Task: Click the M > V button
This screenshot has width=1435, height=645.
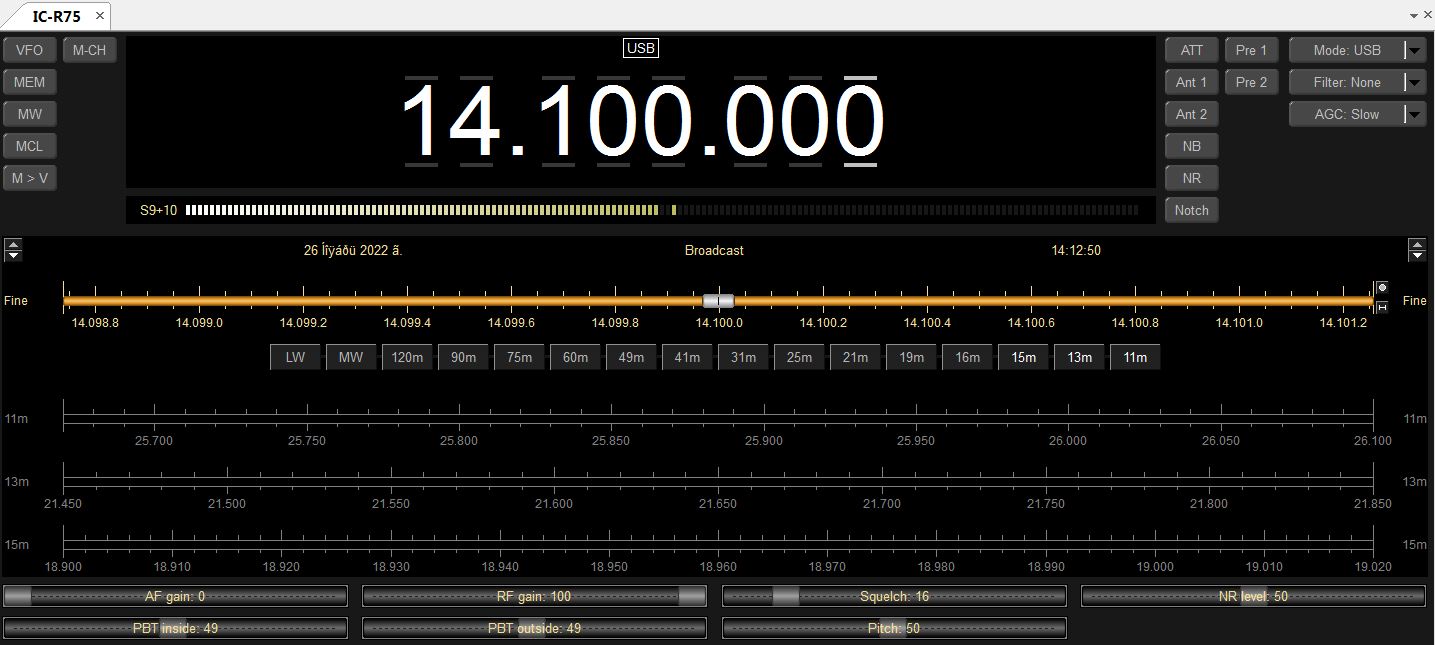Action: [30, 178]
